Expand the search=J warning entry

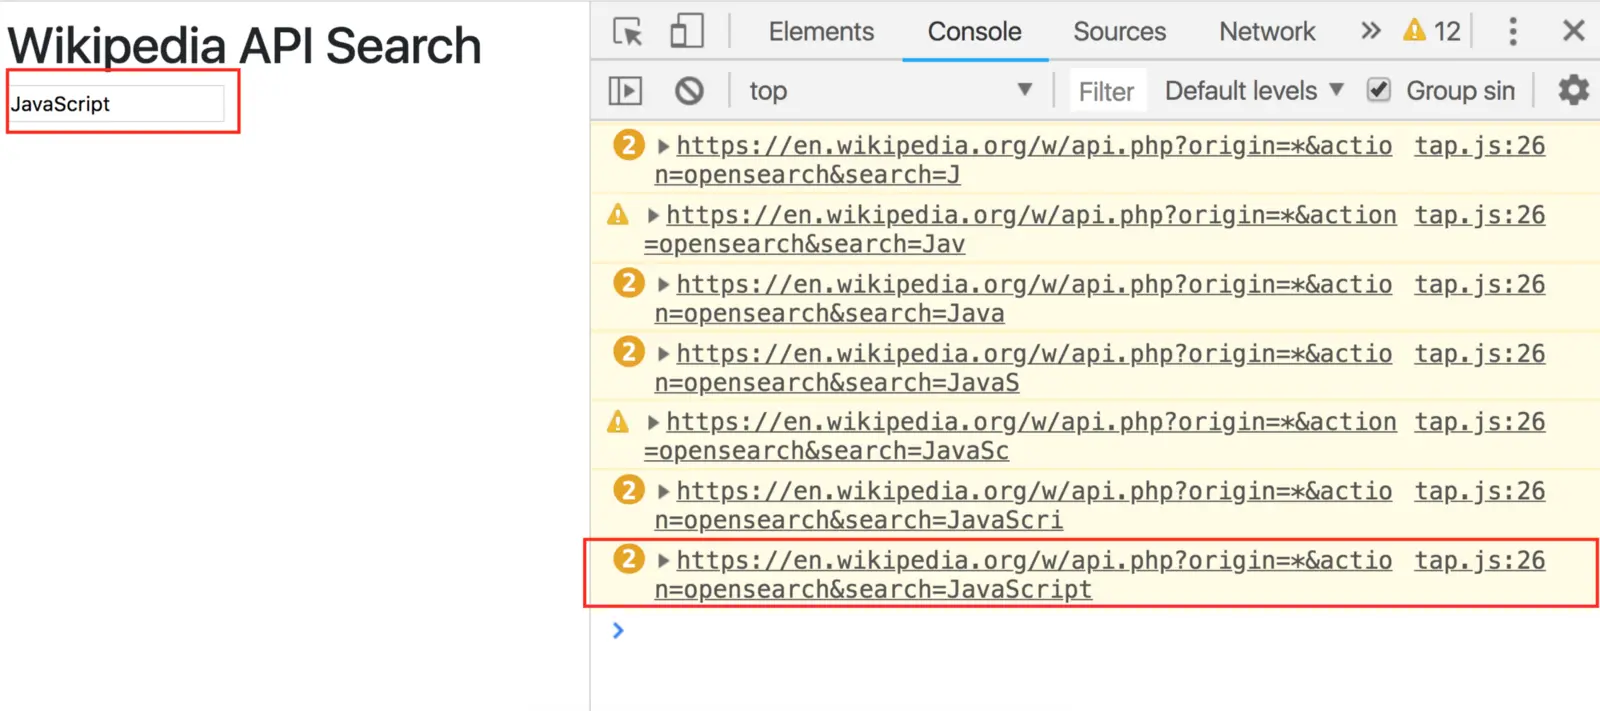click(663, 146)
